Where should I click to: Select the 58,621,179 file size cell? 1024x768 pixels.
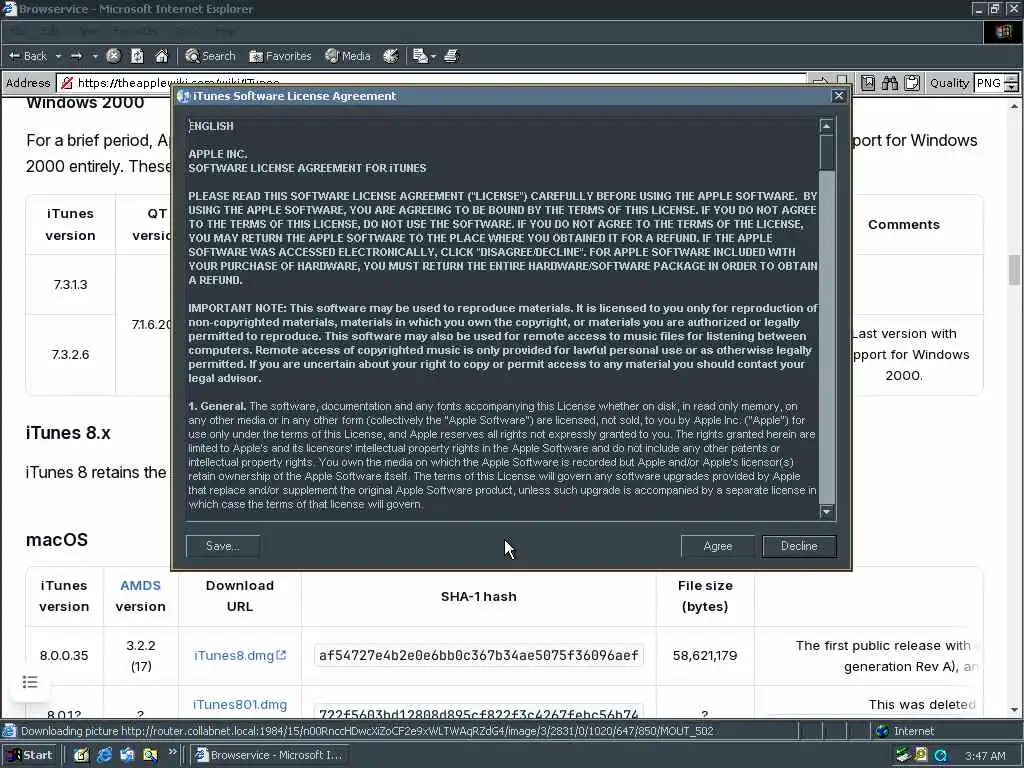[x=705, y=655]
